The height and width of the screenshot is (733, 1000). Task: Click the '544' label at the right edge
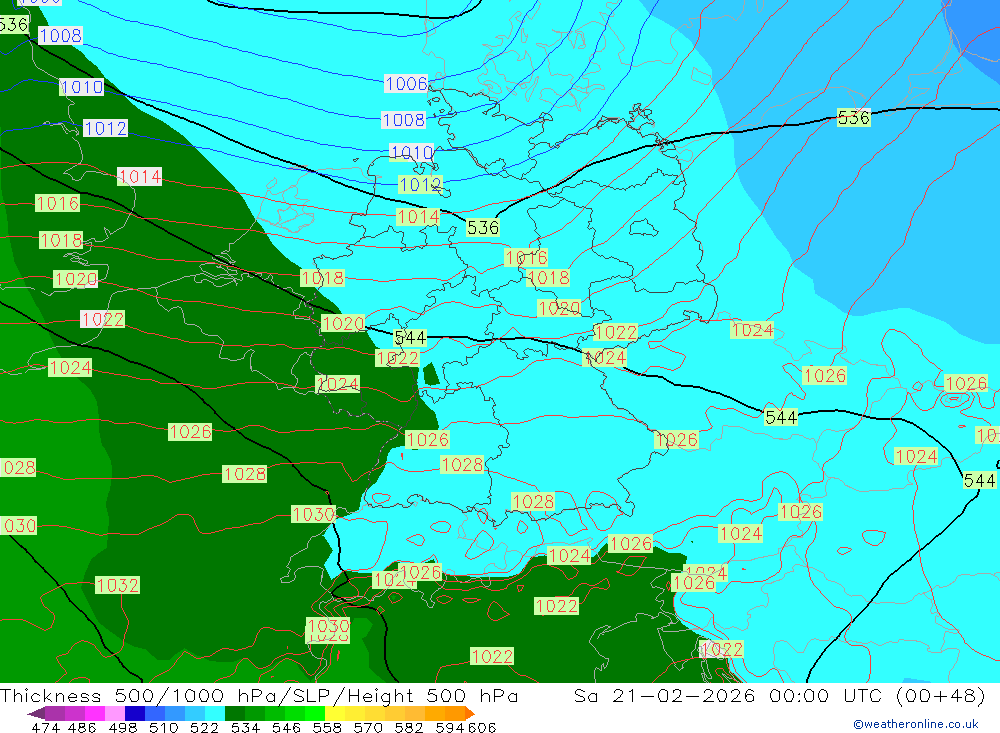[980, 480]
